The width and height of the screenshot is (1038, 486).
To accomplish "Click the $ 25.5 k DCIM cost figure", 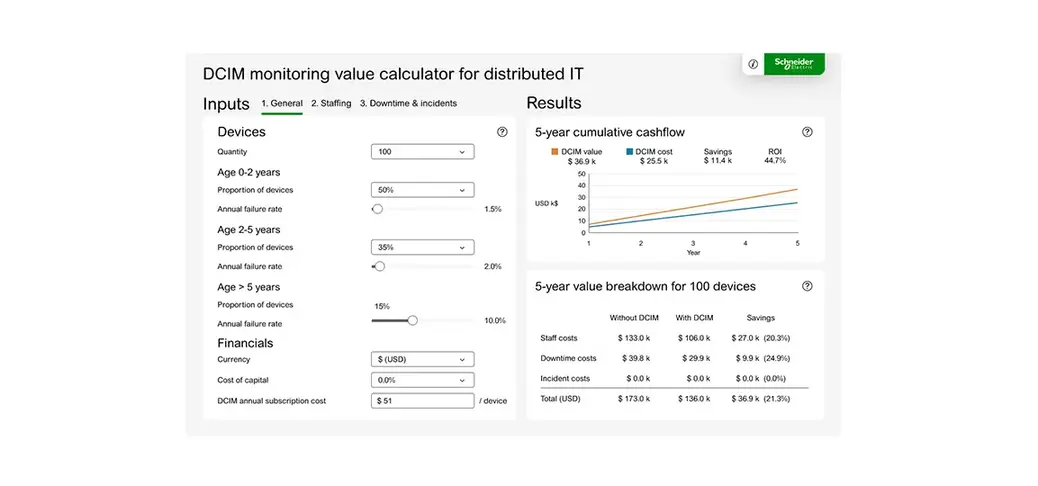I will pyautogui.click(x=653, y=161).
